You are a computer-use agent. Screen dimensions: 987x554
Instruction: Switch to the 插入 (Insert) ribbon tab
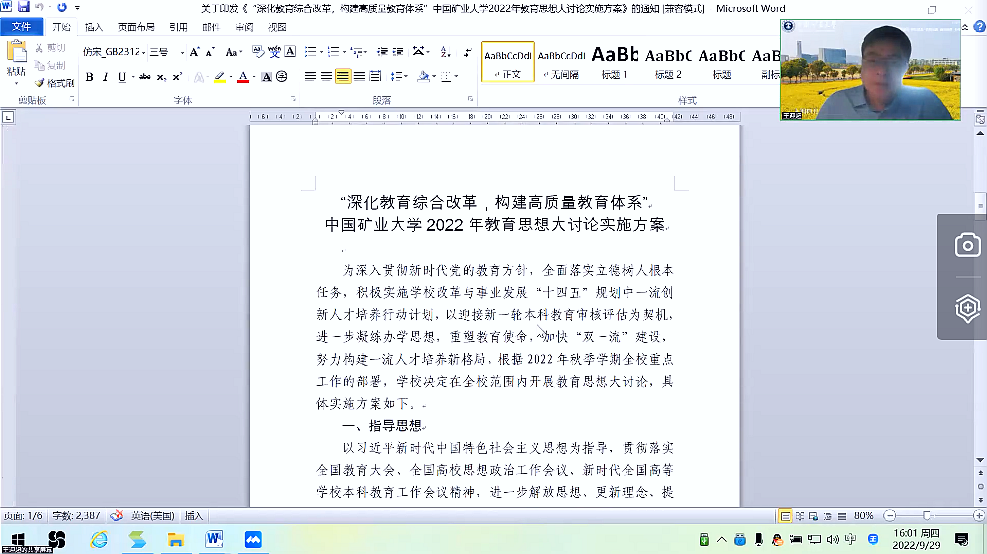point(94,27)
